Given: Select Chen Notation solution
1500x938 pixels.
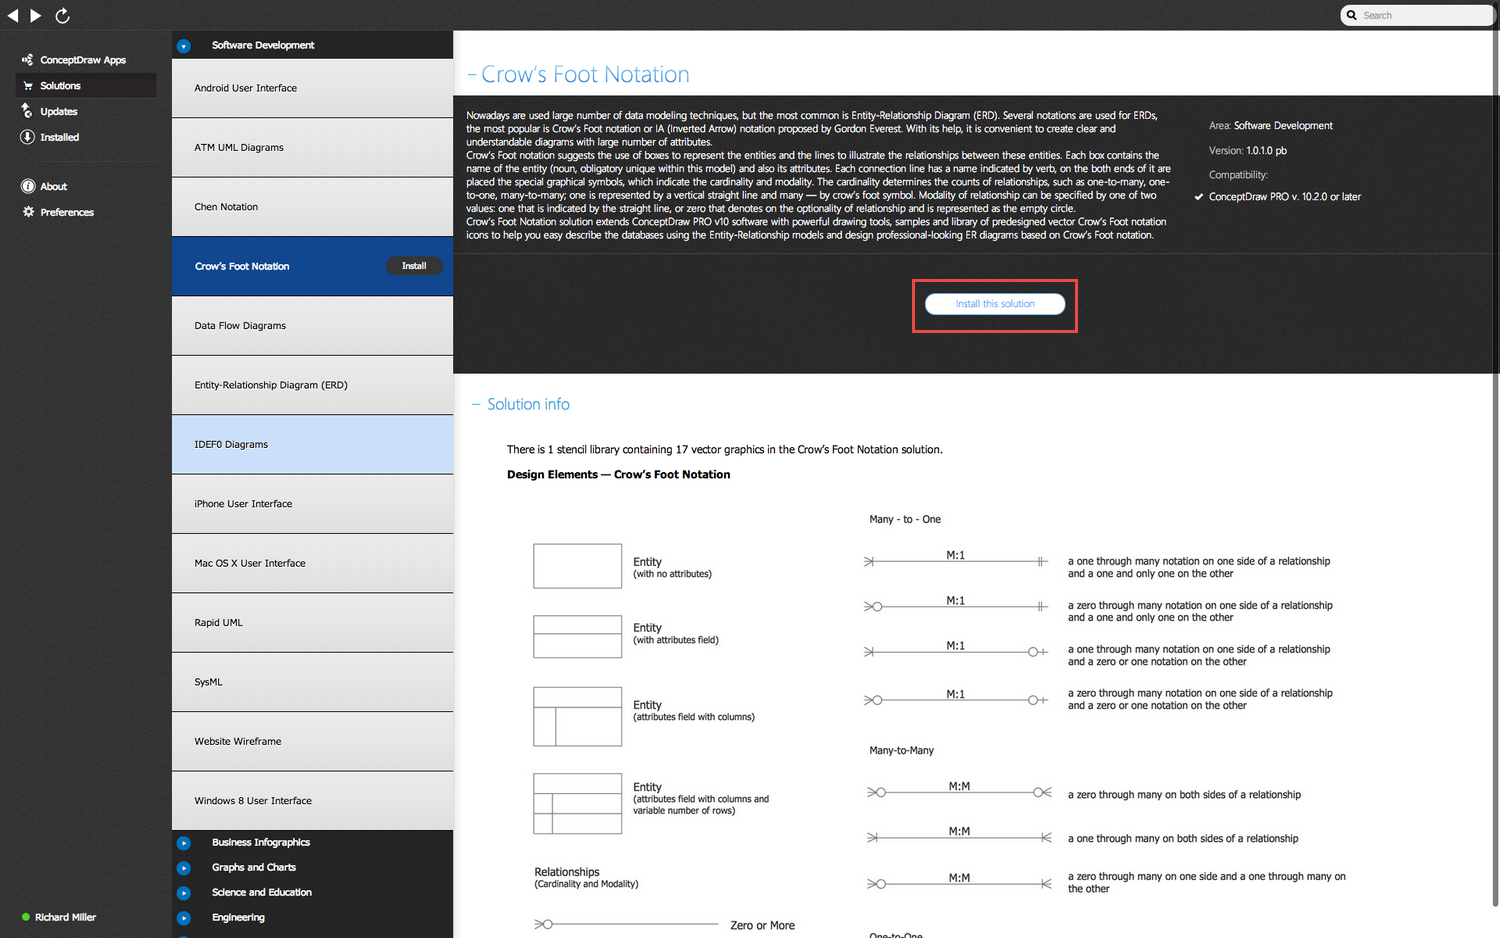Looking at the screenshot, I should click(312, 207).
